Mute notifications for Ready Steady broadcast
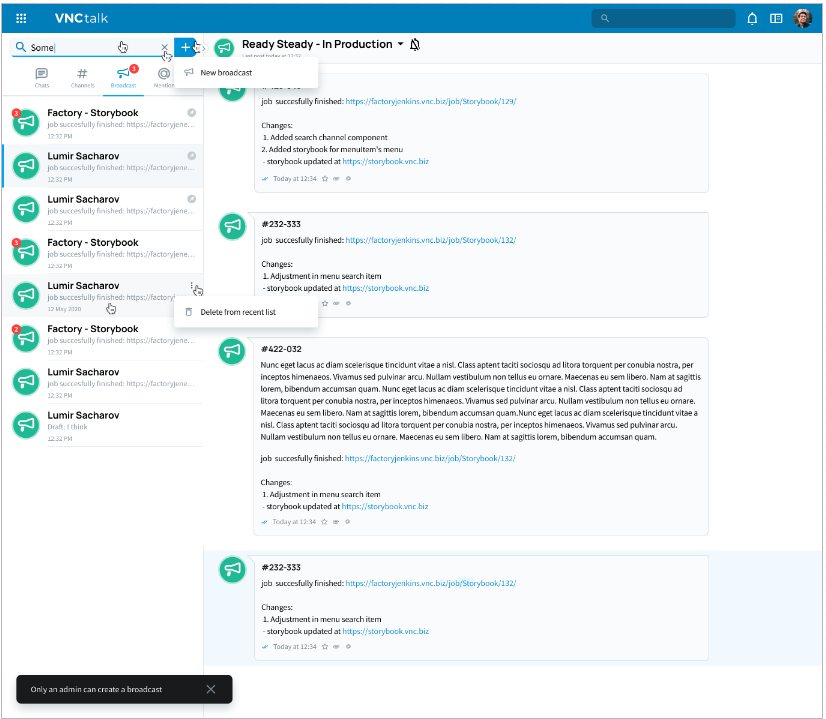This screenshot has height=719, width=826. [x=415, y=45]
